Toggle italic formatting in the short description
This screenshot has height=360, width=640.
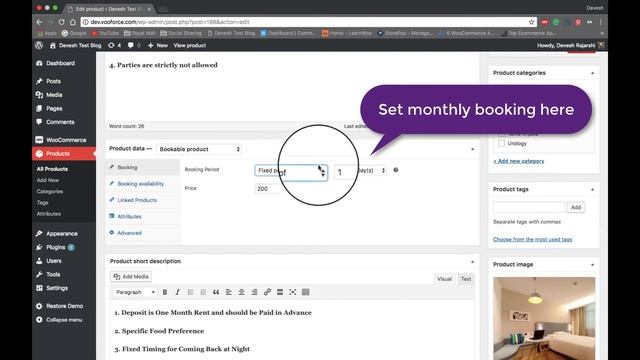(177, 292)
